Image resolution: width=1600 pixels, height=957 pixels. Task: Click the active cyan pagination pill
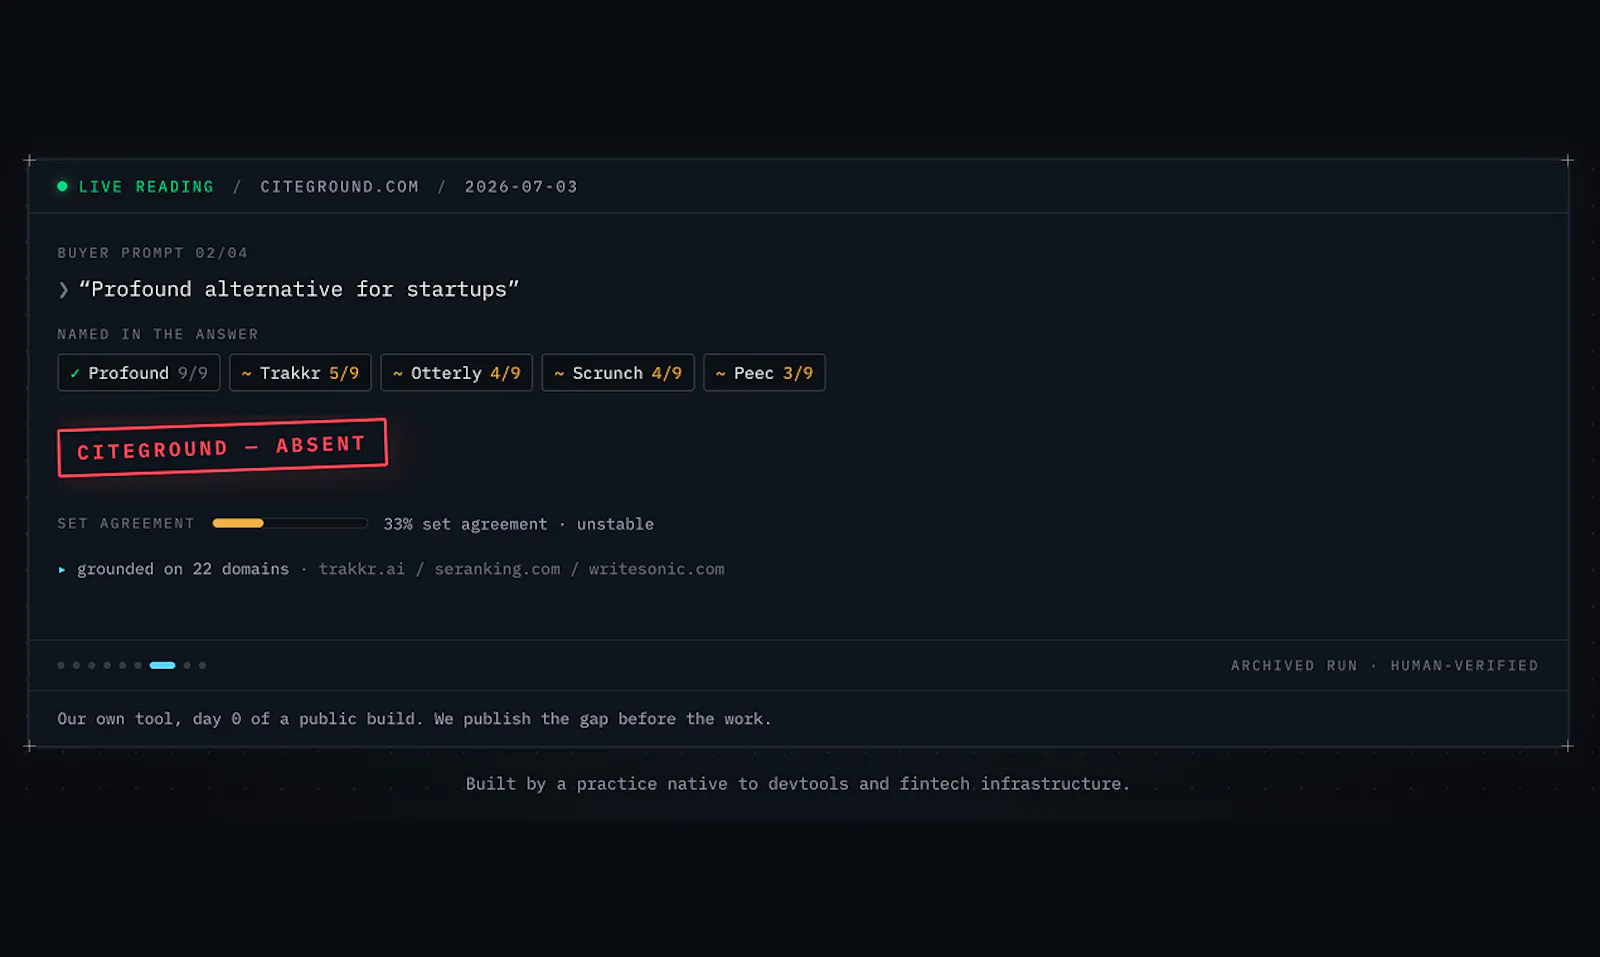coord(162,665)
